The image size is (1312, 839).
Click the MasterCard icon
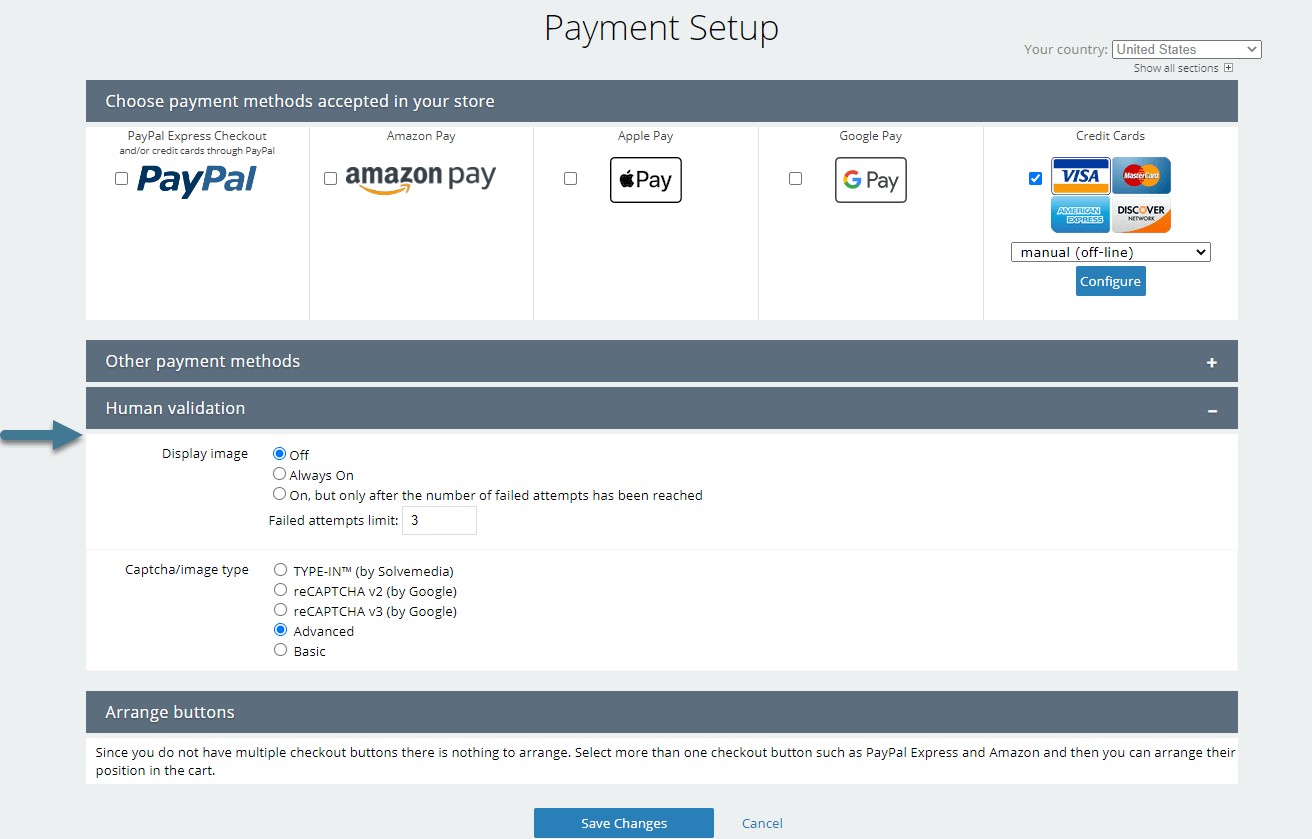pos(1141,176)
